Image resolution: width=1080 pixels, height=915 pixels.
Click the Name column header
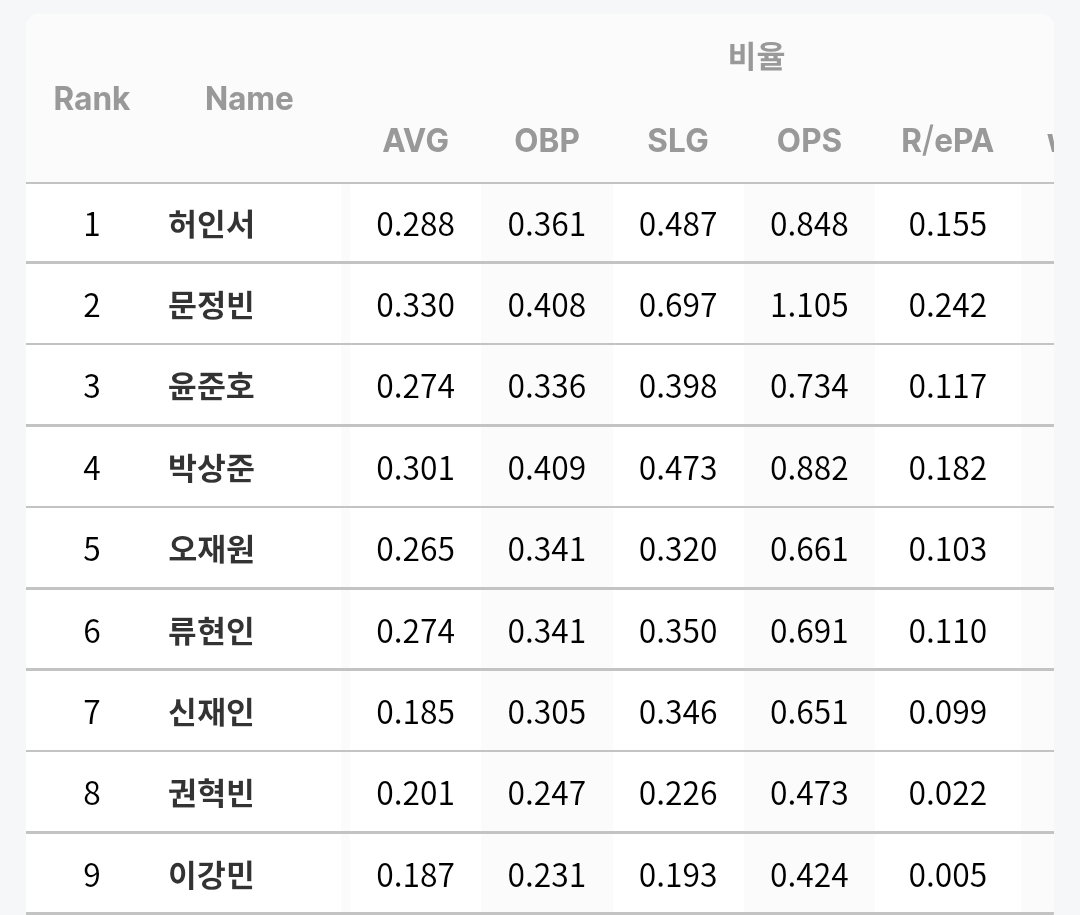[x=249, y=99]
